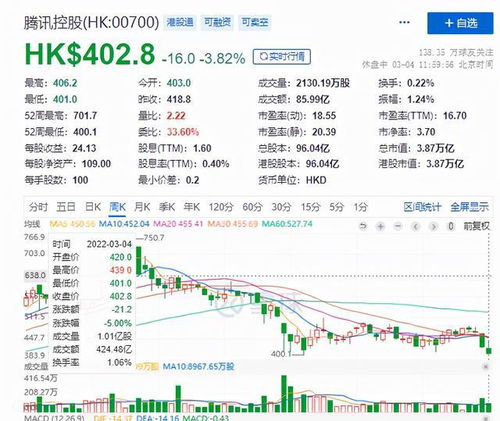
Task: Click the 400.1 low price marker
Action: pos(281,353)
